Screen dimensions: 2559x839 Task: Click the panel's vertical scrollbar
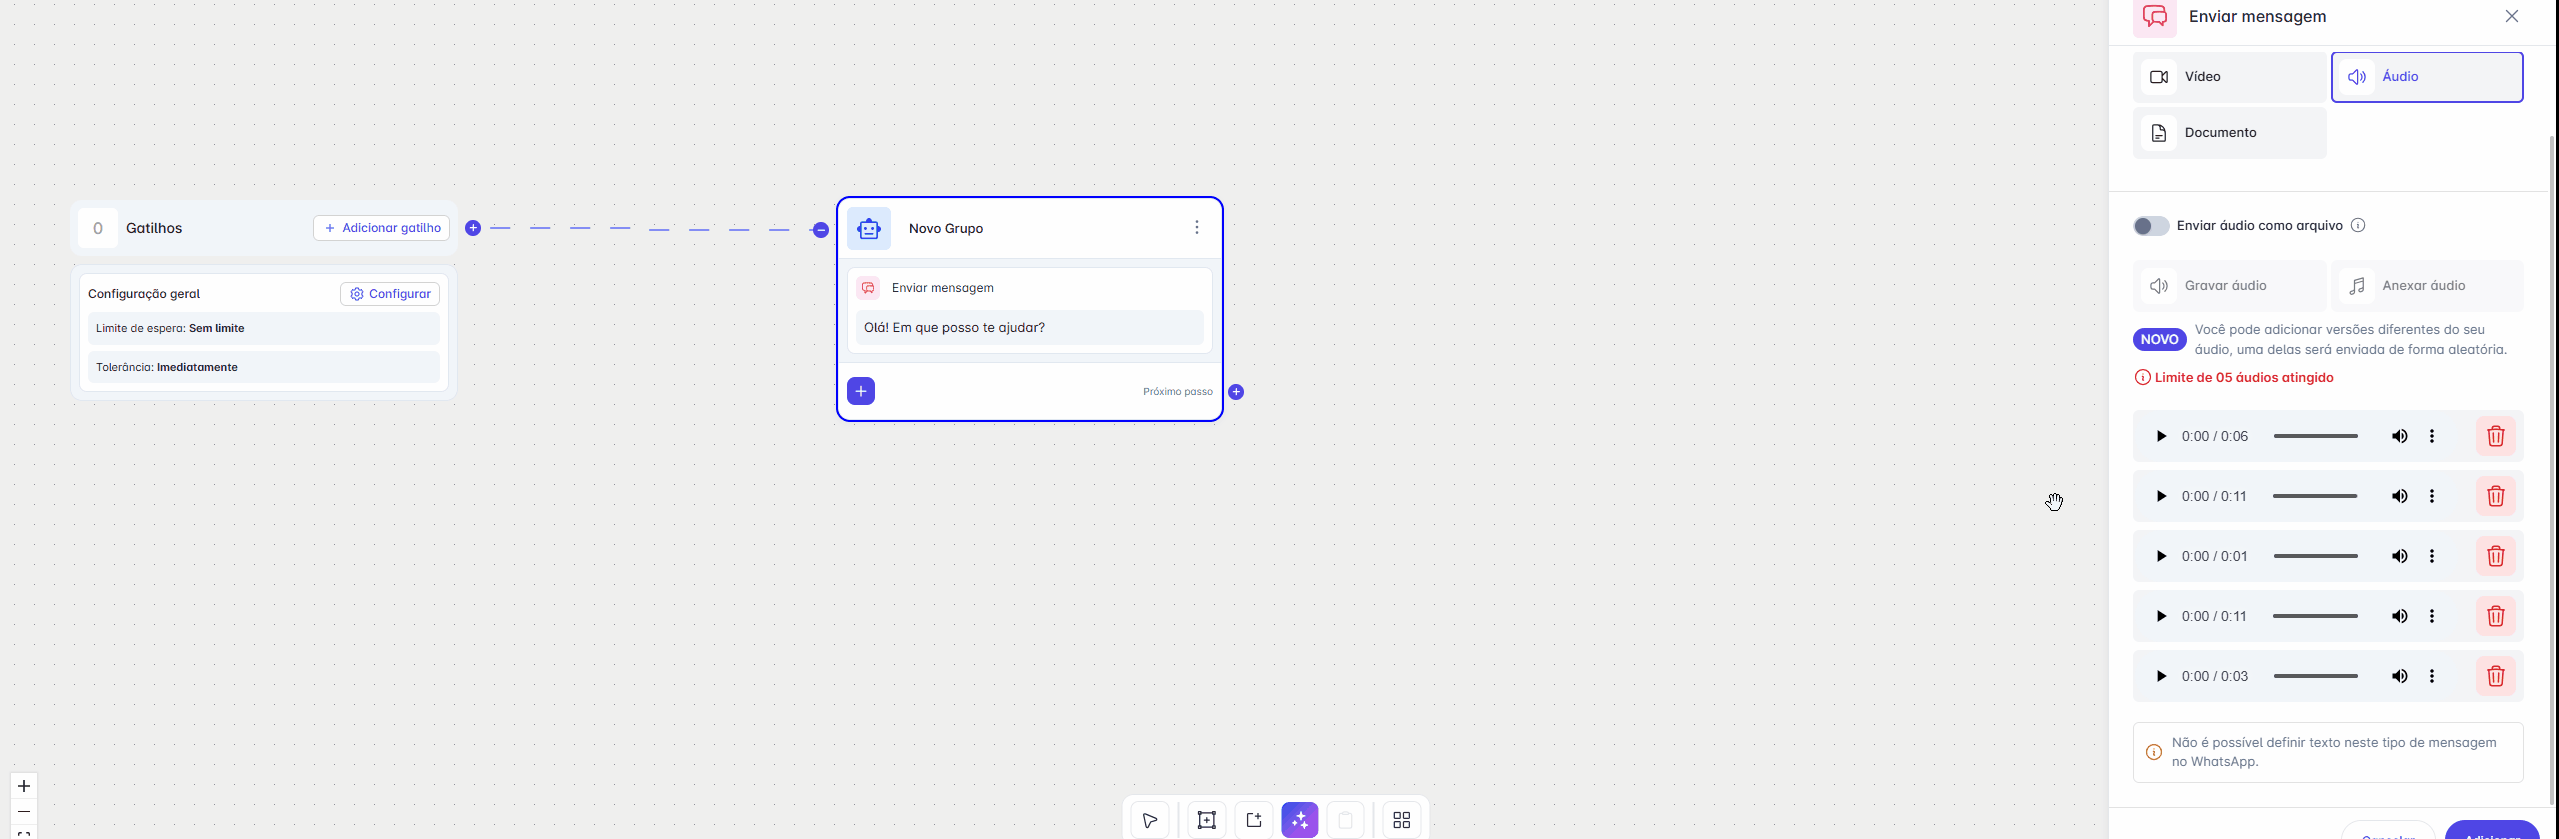(2553, 470)
